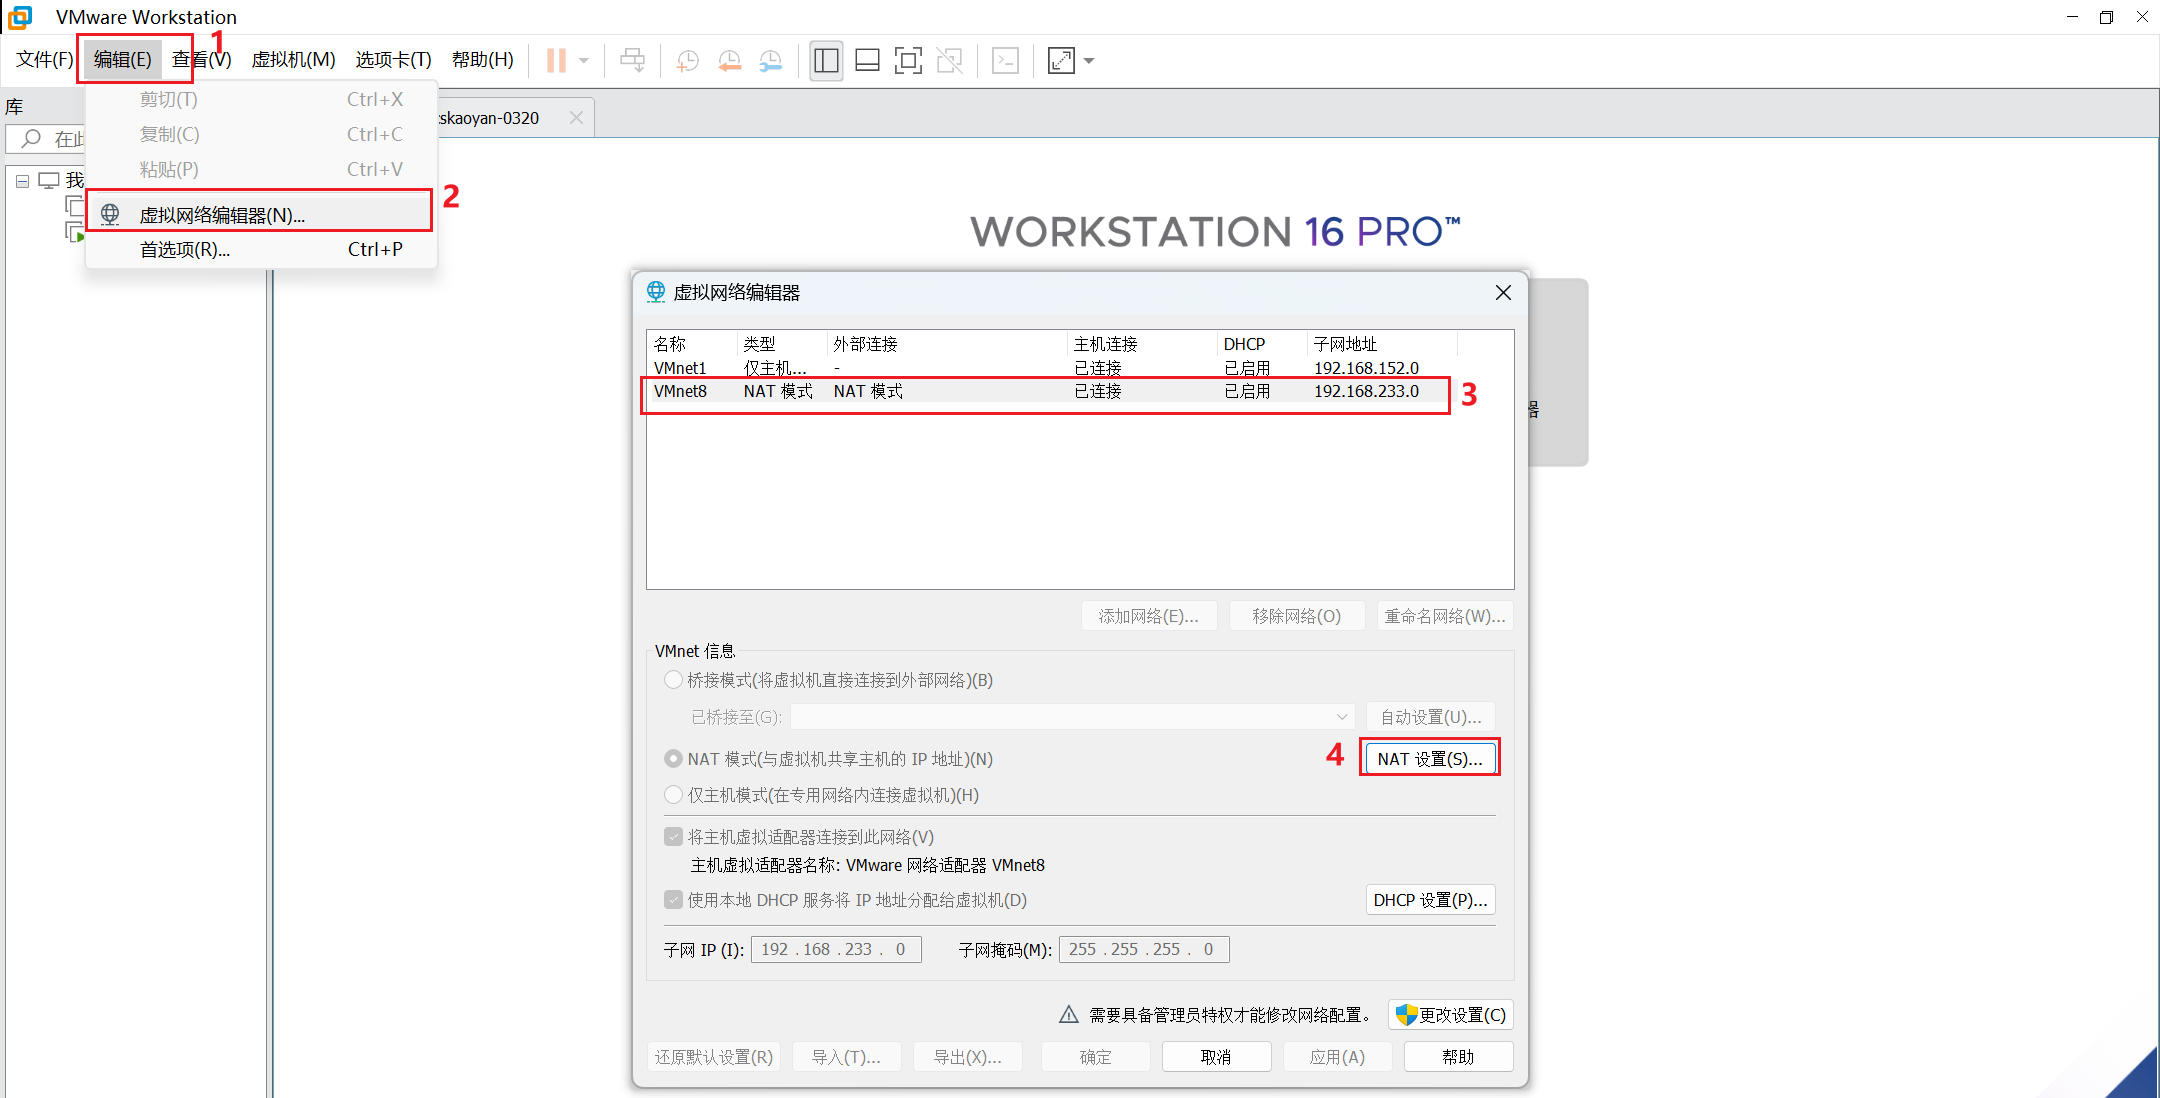
Task: Click the 子网掩码 input field
Action: pyautogui.click(x=1144, y=949)
